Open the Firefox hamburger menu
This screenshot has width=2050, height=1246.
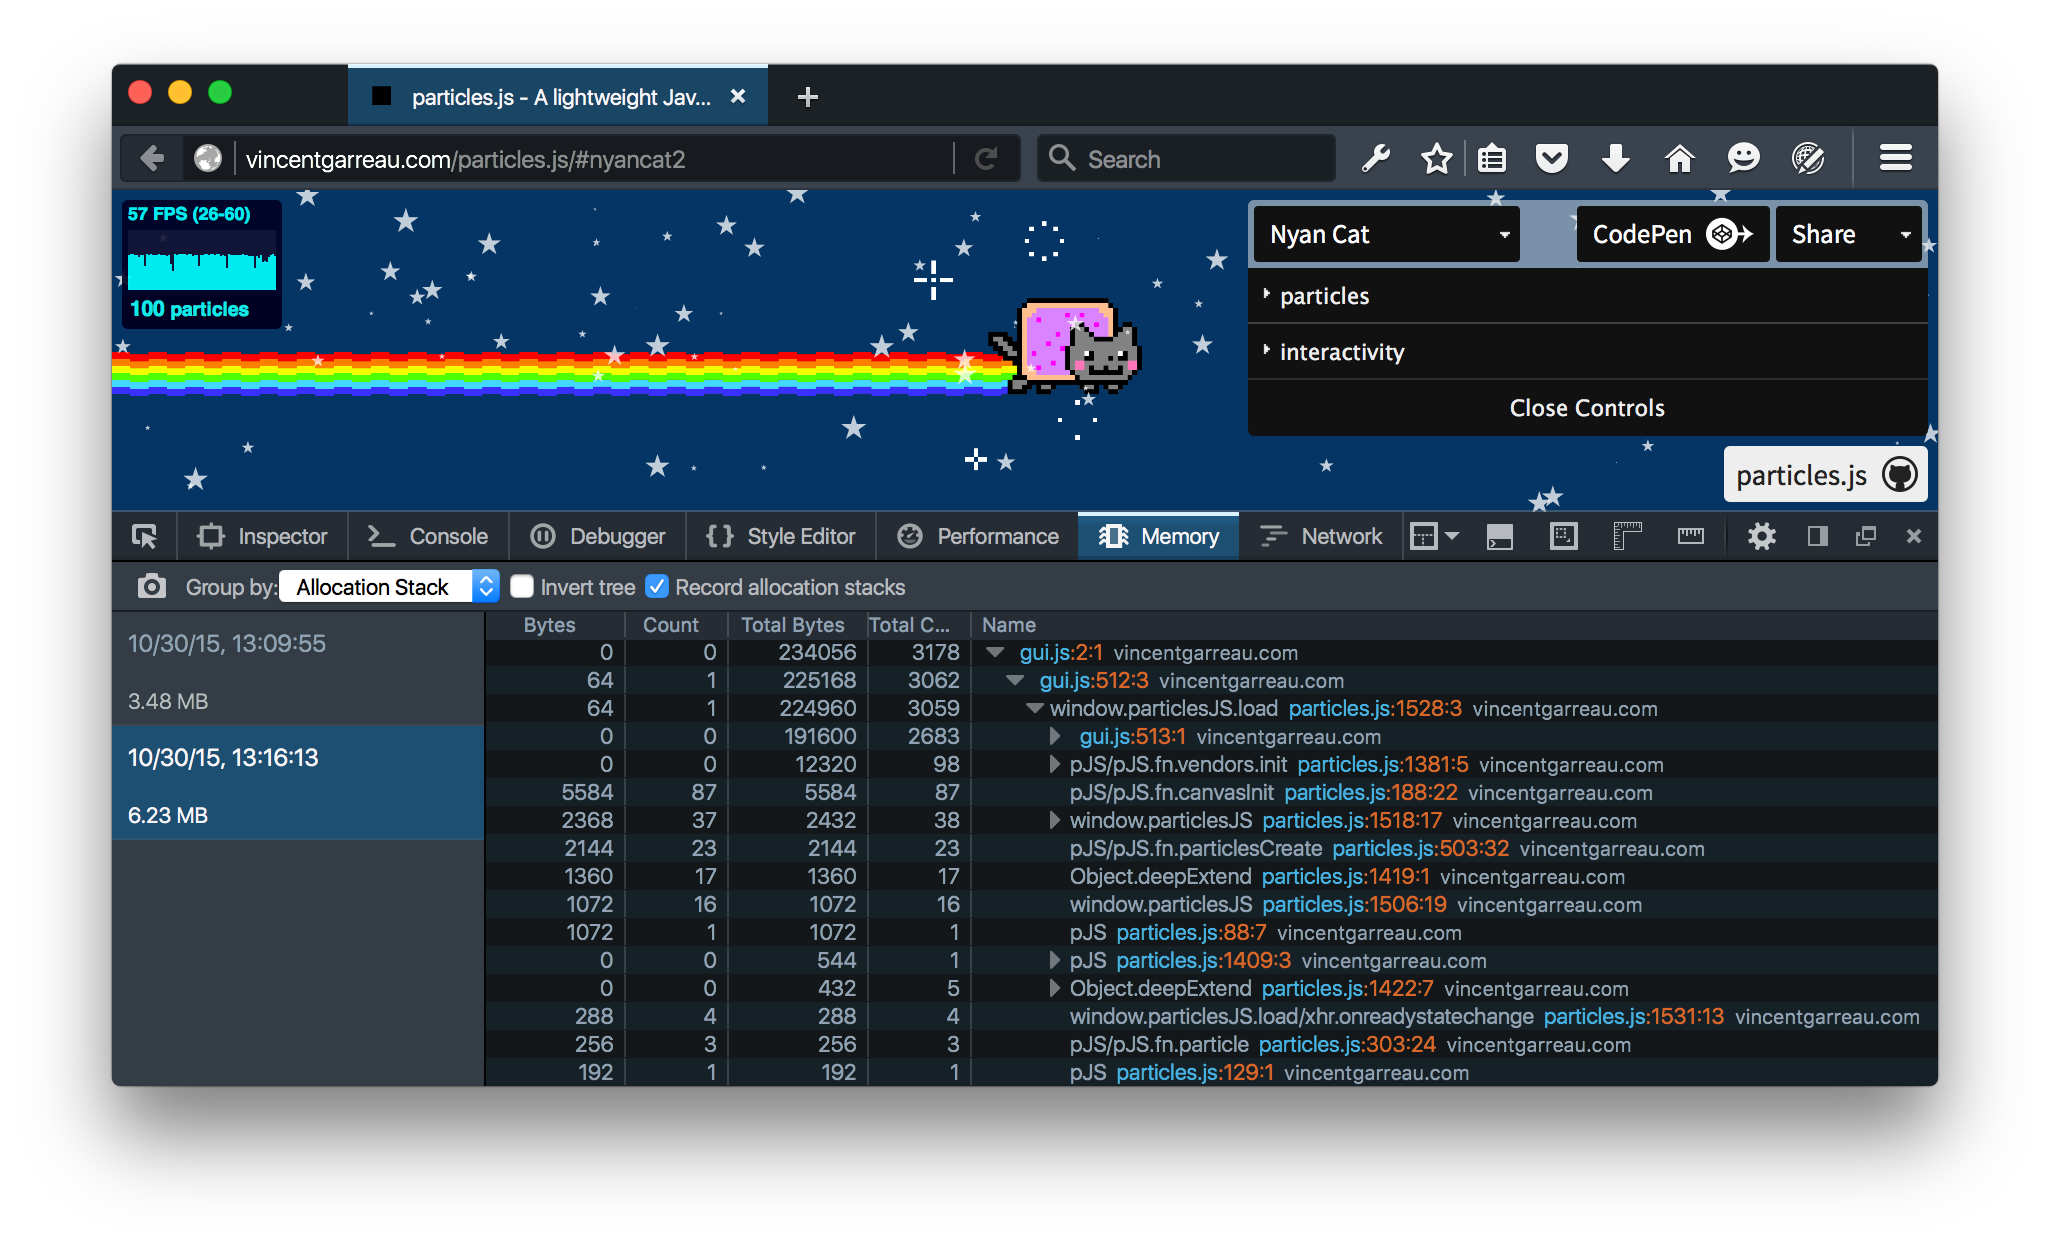tap(1895, 158)
